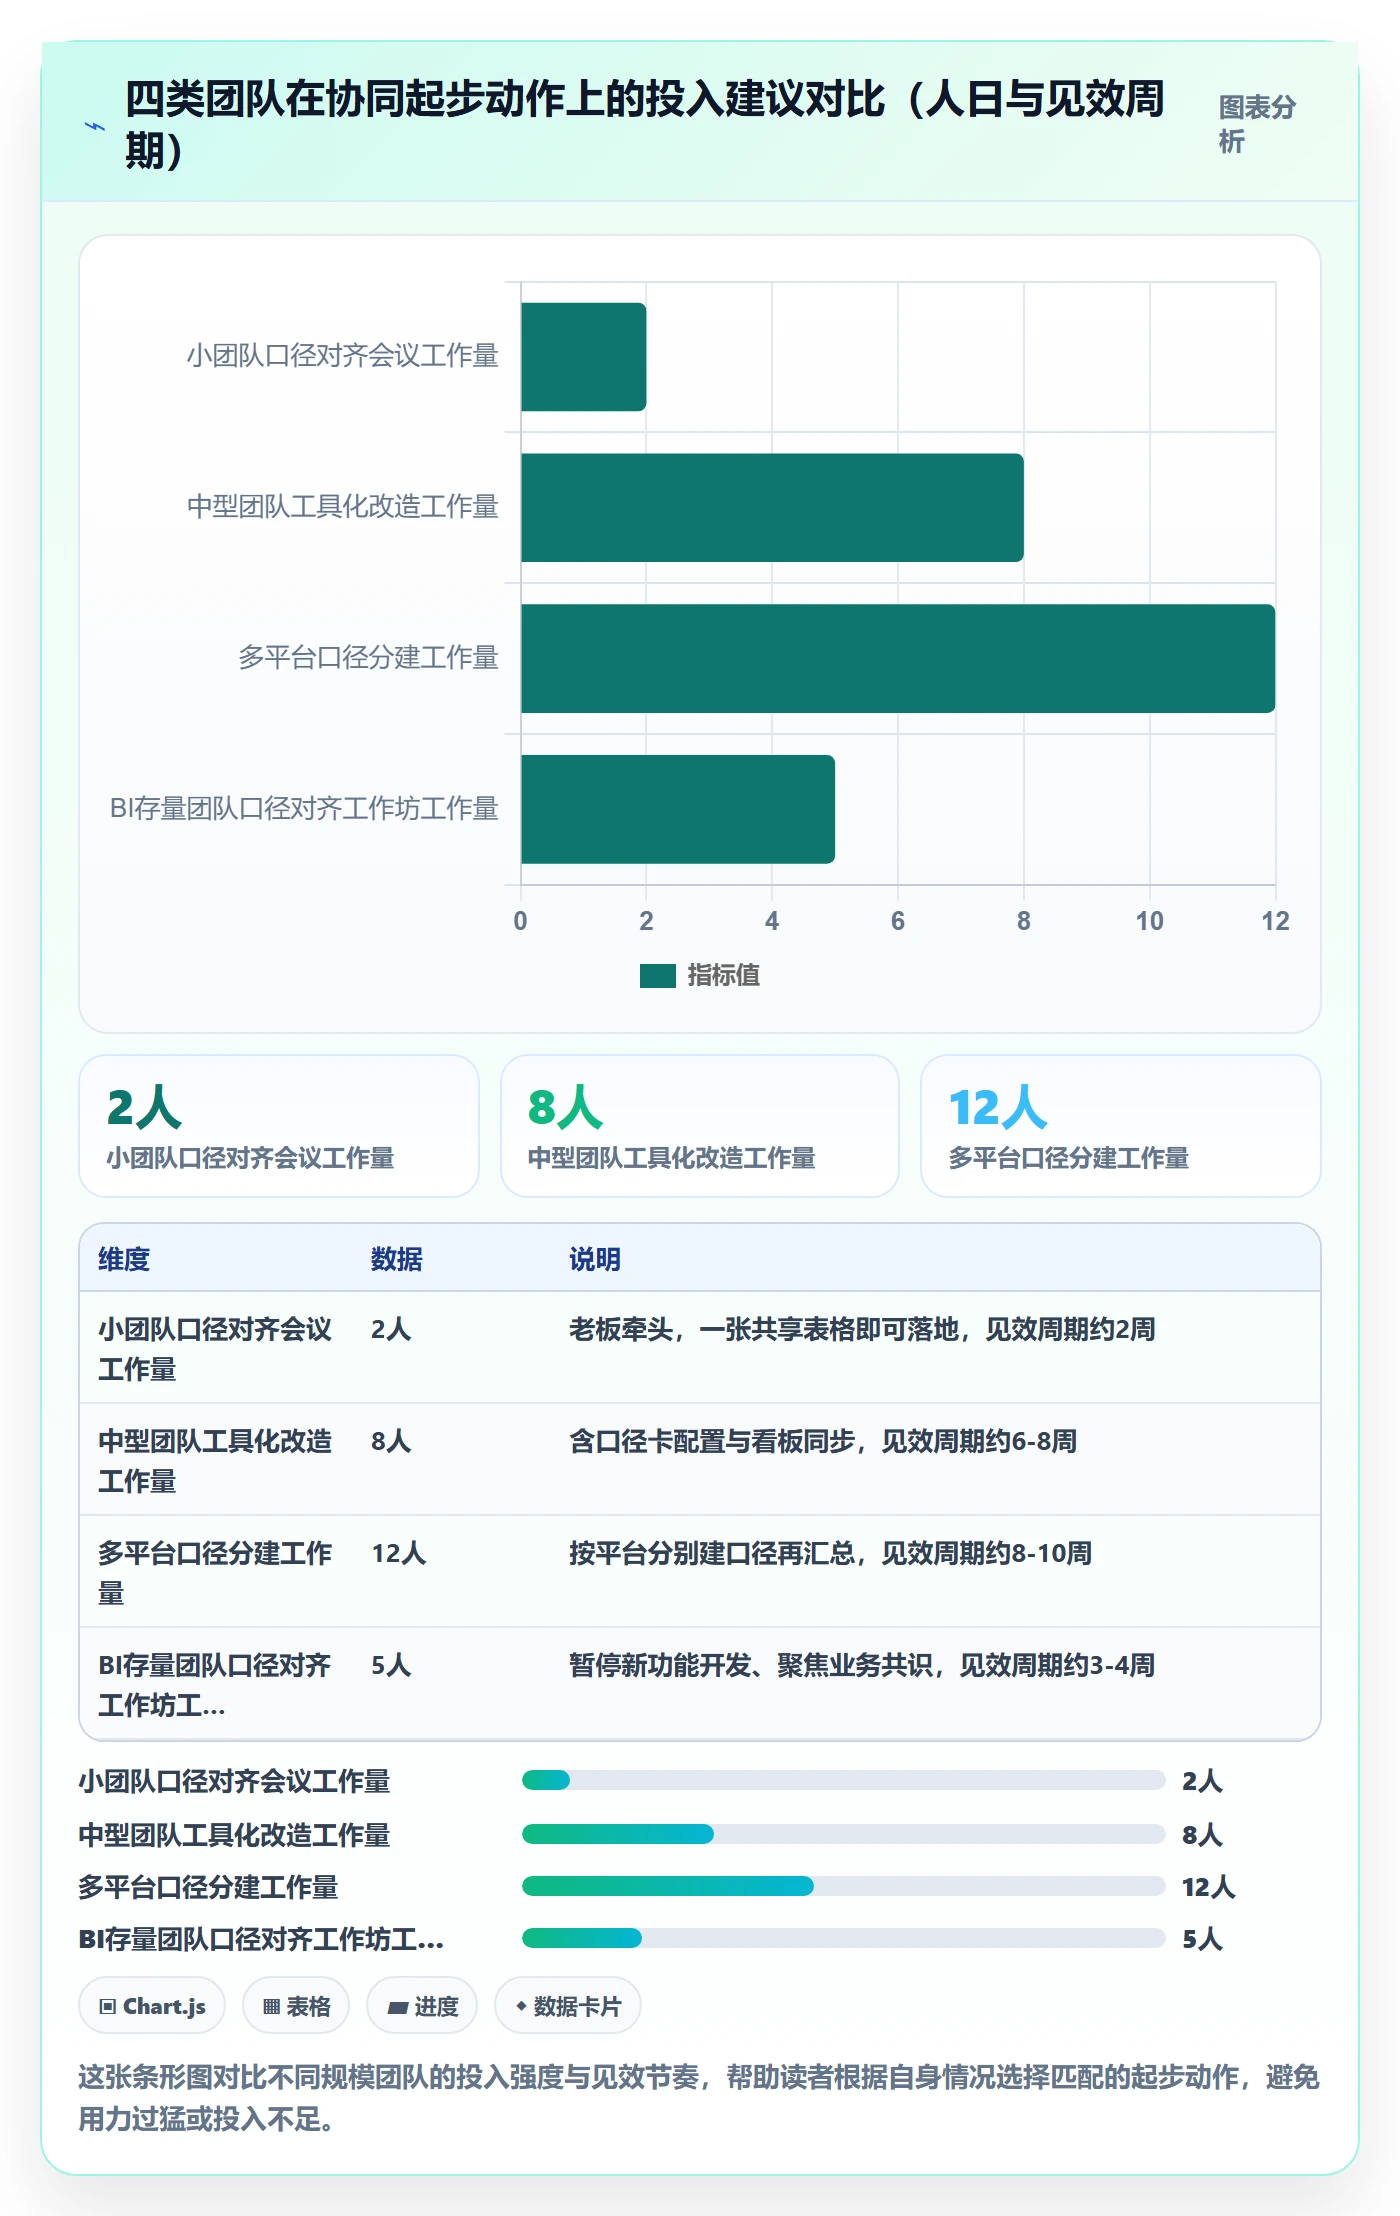1400x2216 pixels.
Task: Open the 12人 stat card
Action: point(1121,1126)
